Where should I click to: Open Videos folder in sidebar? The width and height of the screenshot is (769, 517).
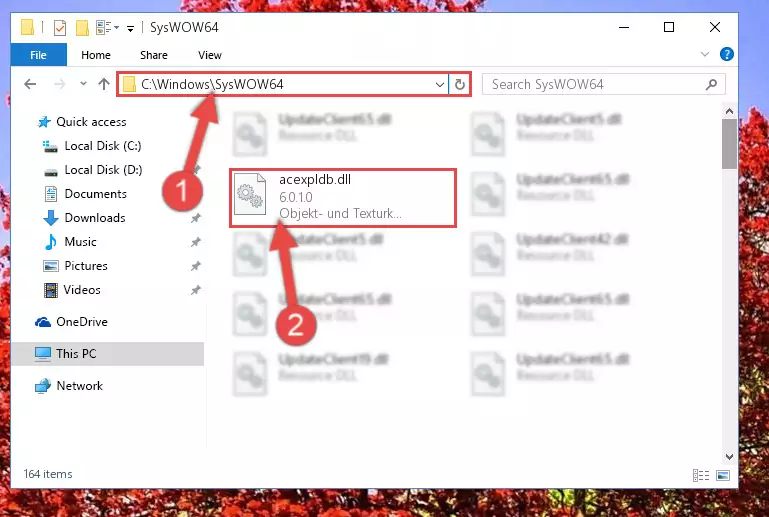(82, 290)
